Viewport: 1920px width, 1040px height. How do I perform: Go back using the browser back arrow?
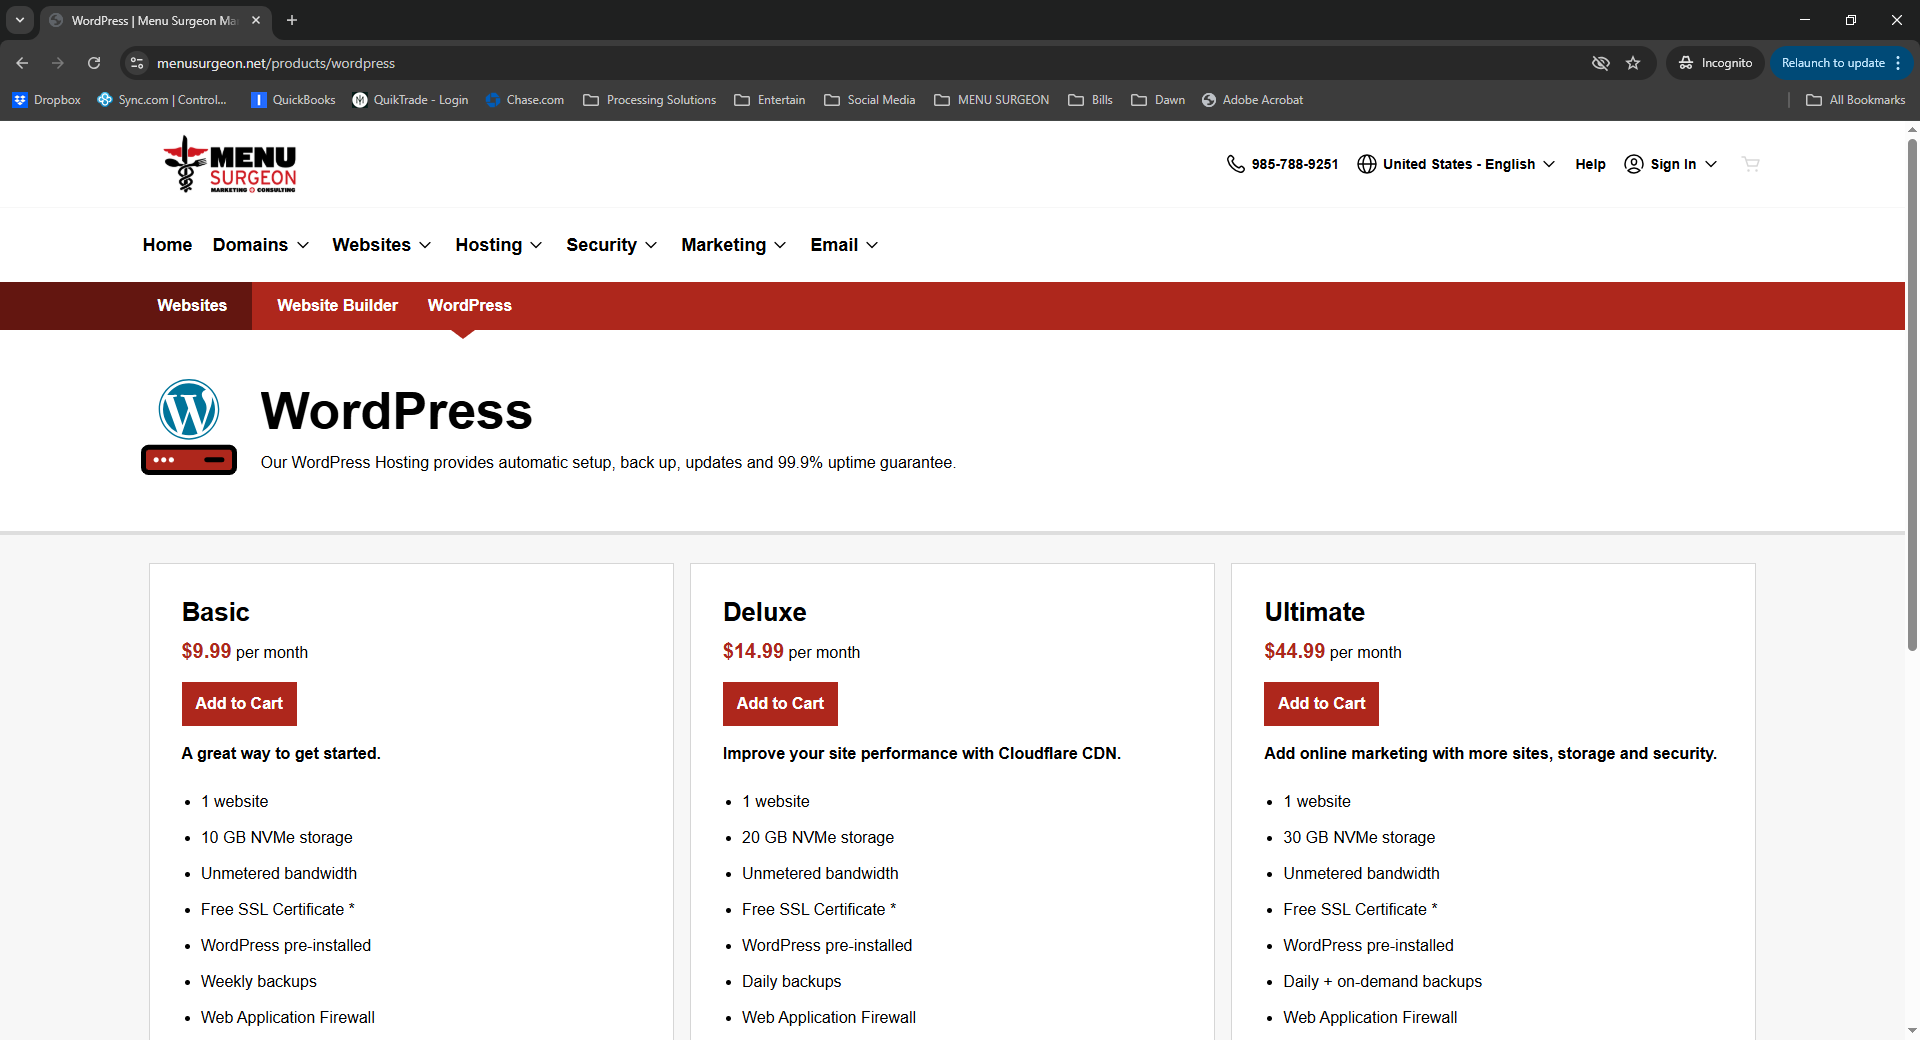point(22,63)
